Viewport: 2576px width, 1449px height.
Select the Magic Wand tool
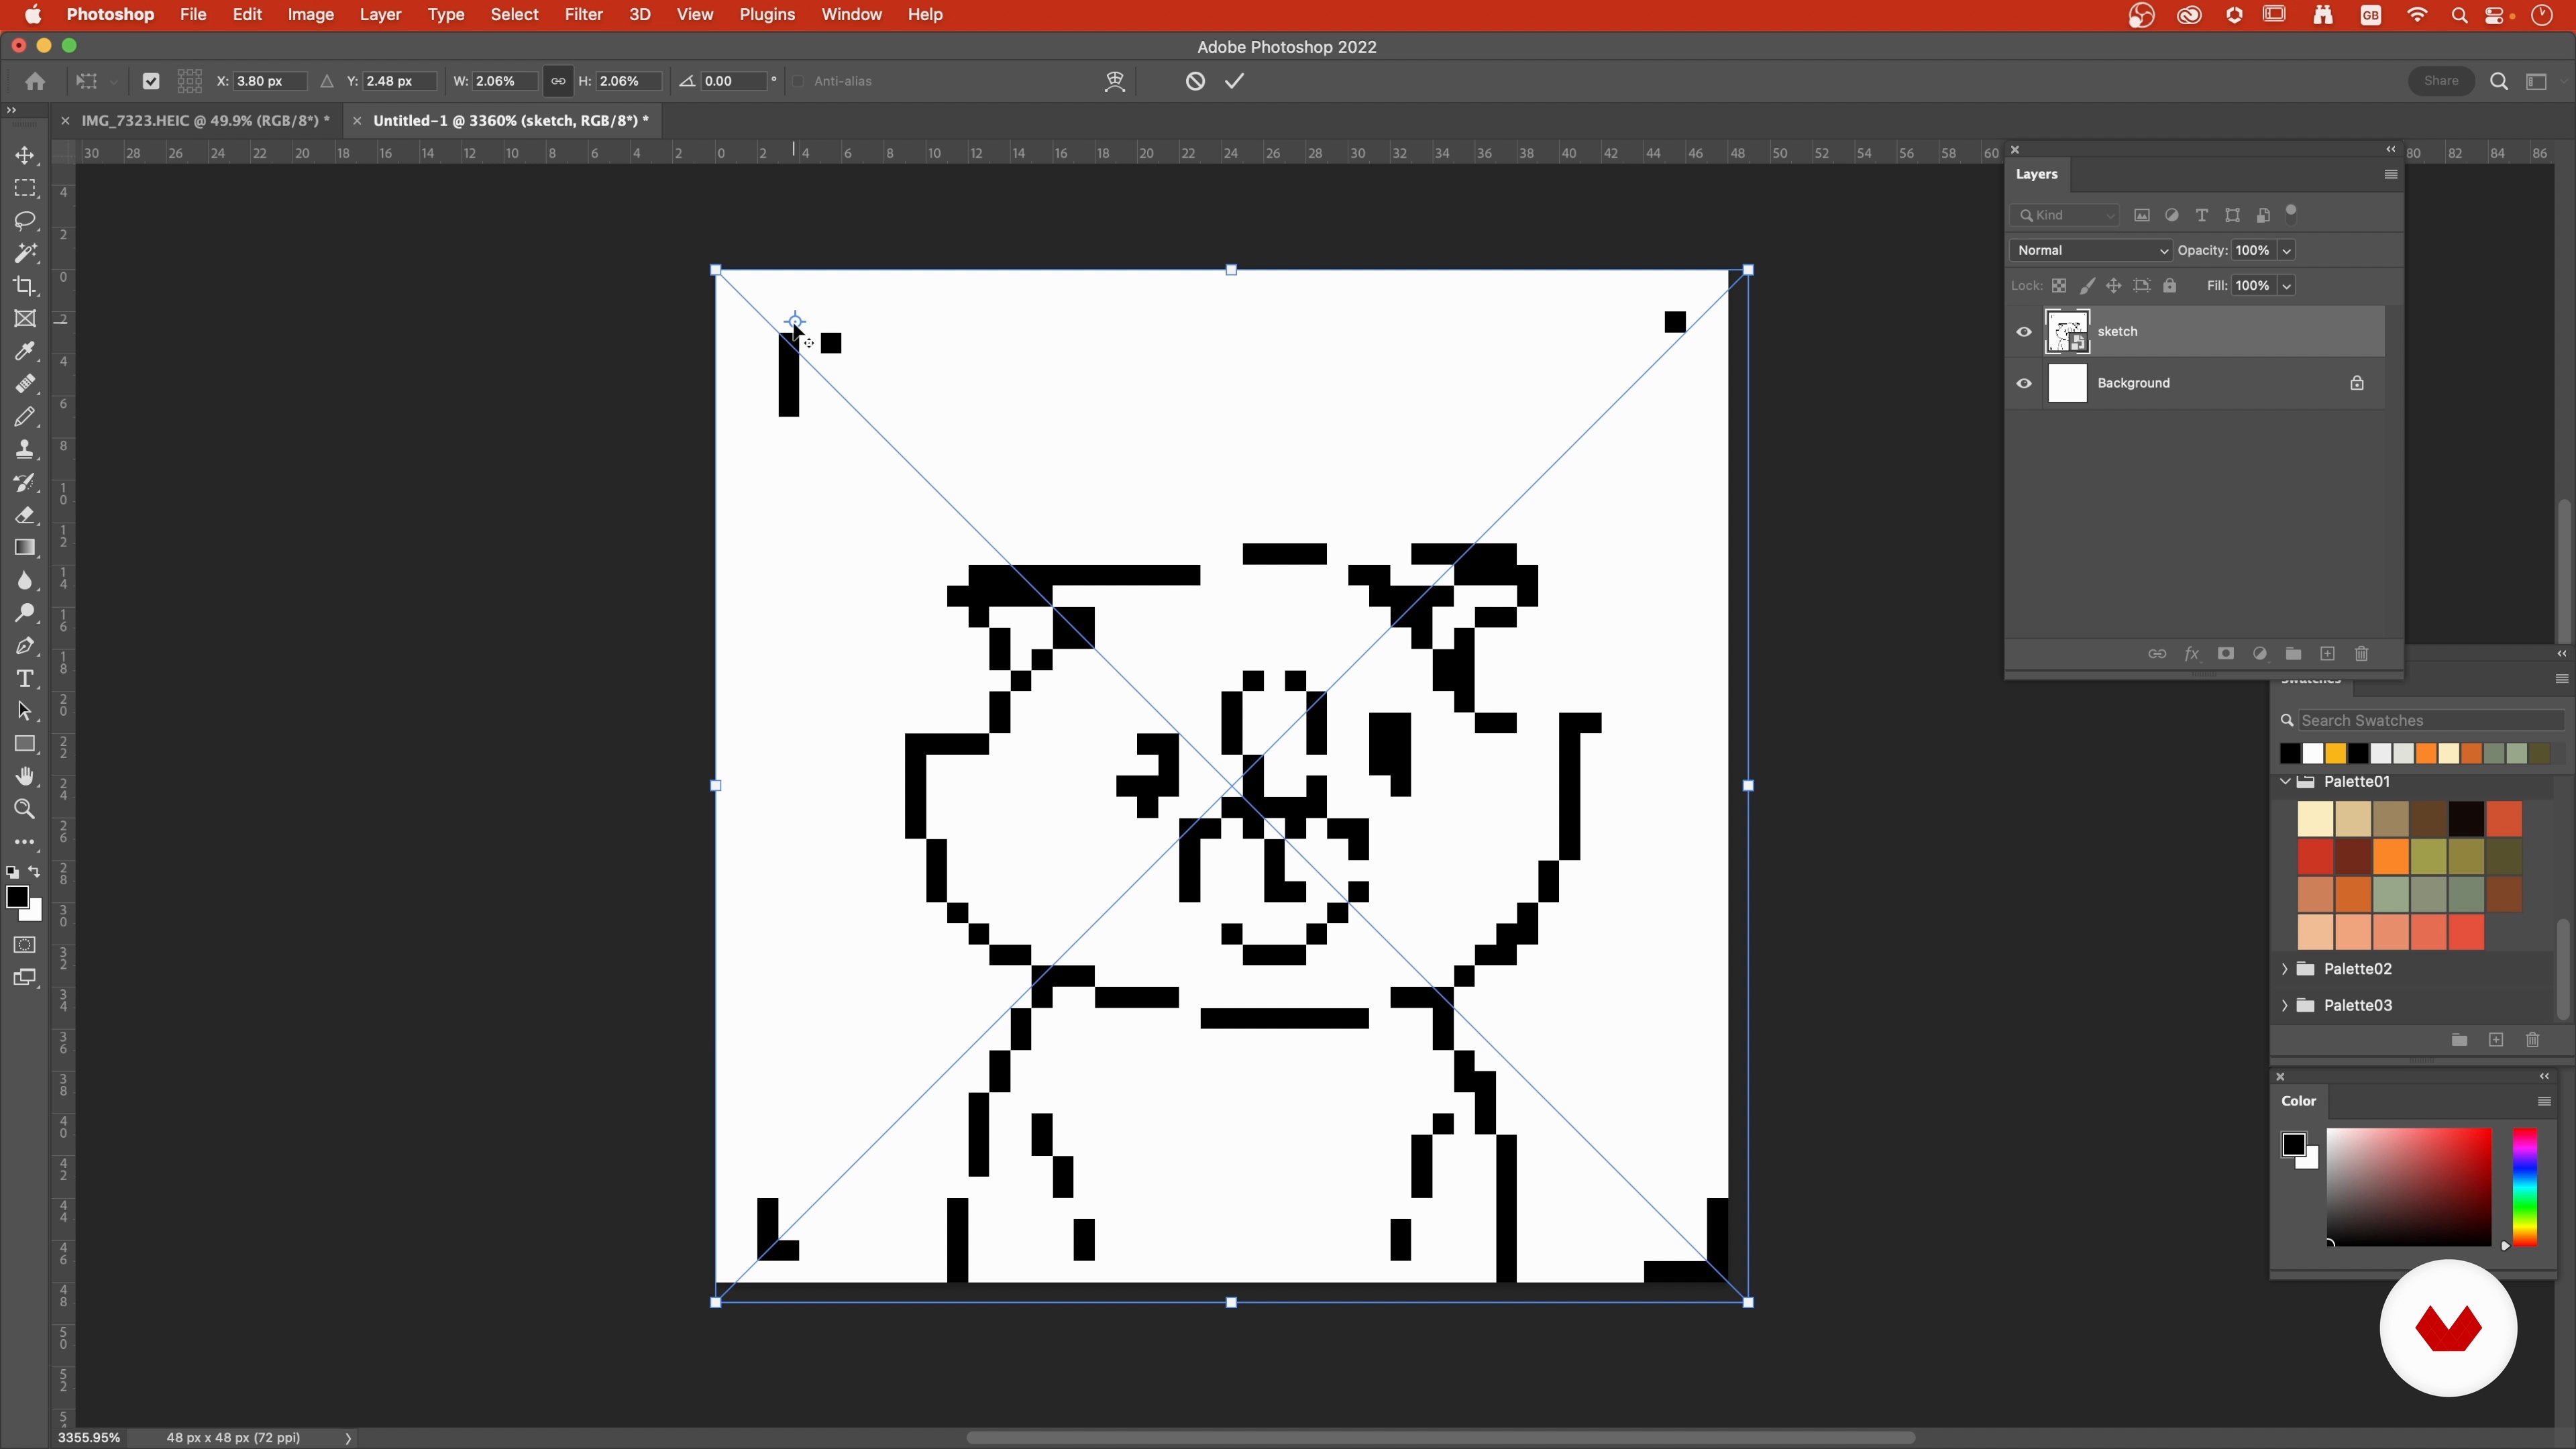click(25, 253)
